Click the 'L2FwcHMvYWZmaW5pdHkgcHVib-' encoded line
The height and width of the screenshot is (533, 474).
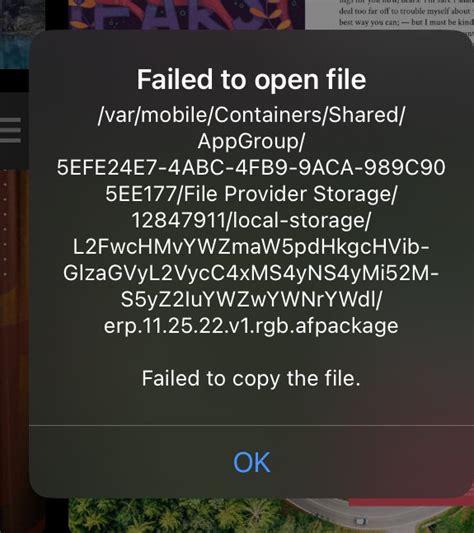click(251, 247)
